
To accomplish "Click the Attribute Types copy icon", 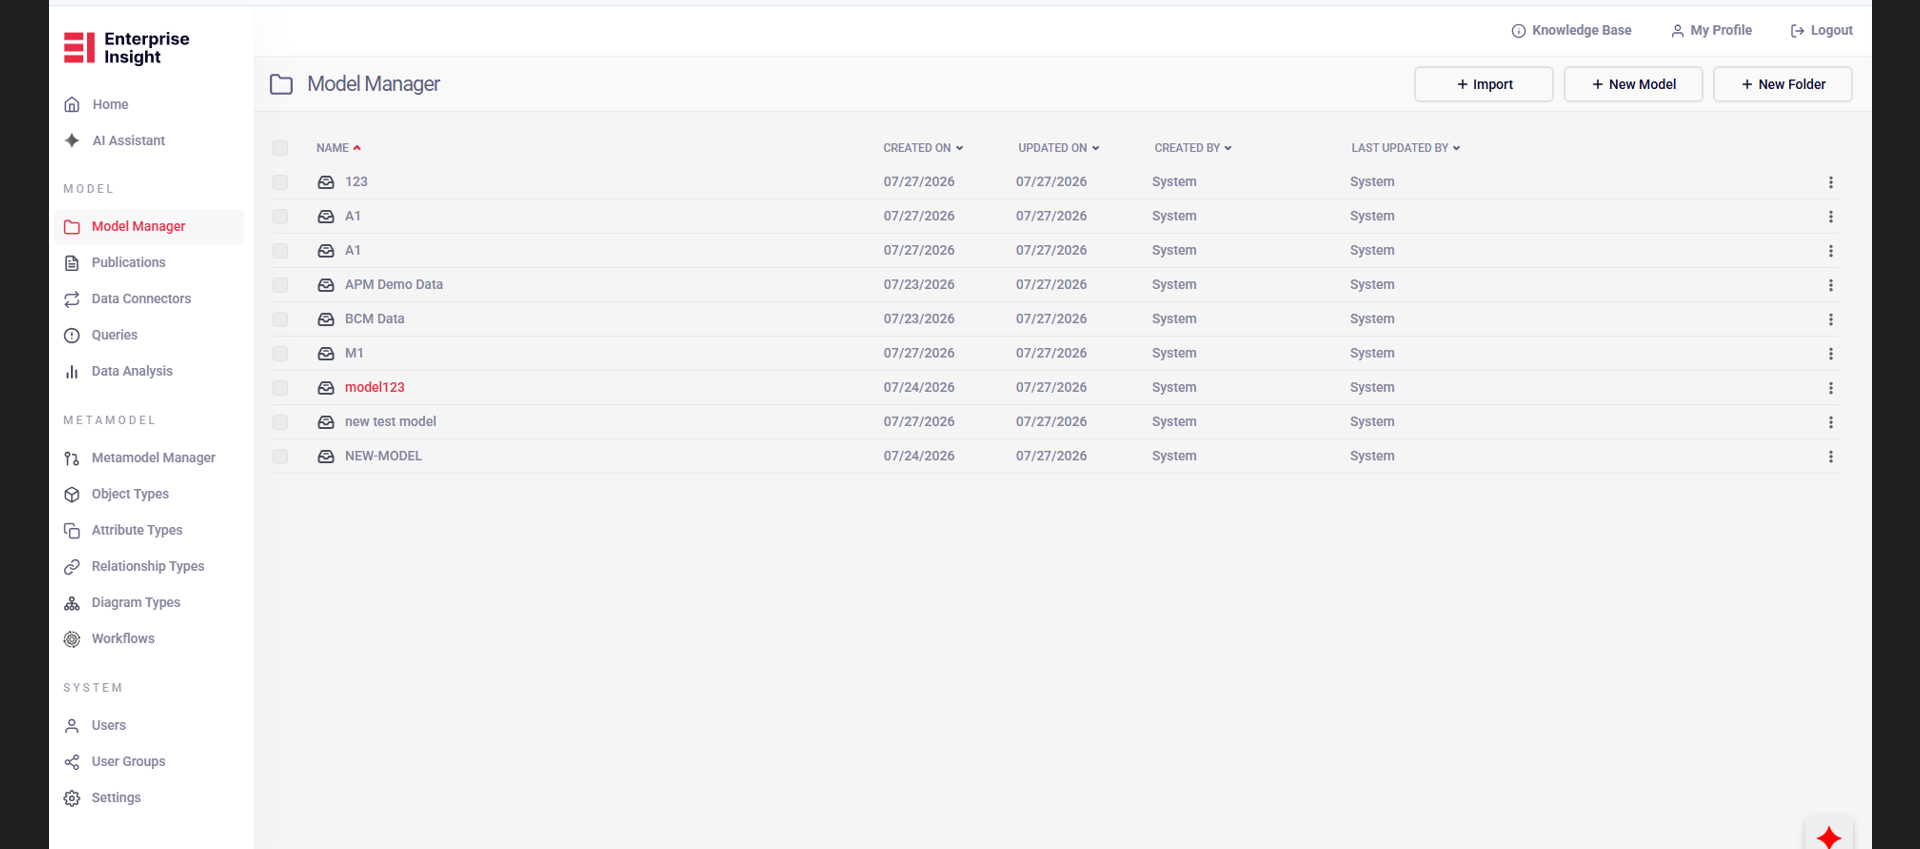I will 72,530.
